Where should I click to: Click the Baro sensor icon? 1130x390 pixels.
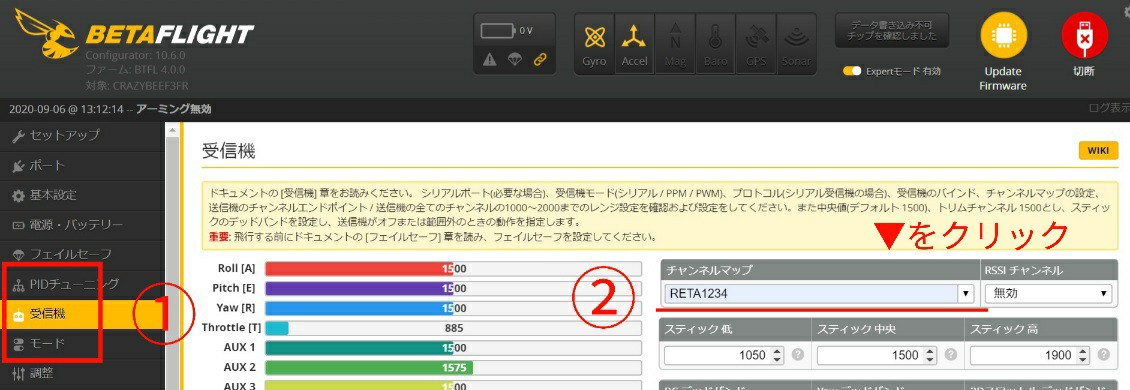click(716, 43)
